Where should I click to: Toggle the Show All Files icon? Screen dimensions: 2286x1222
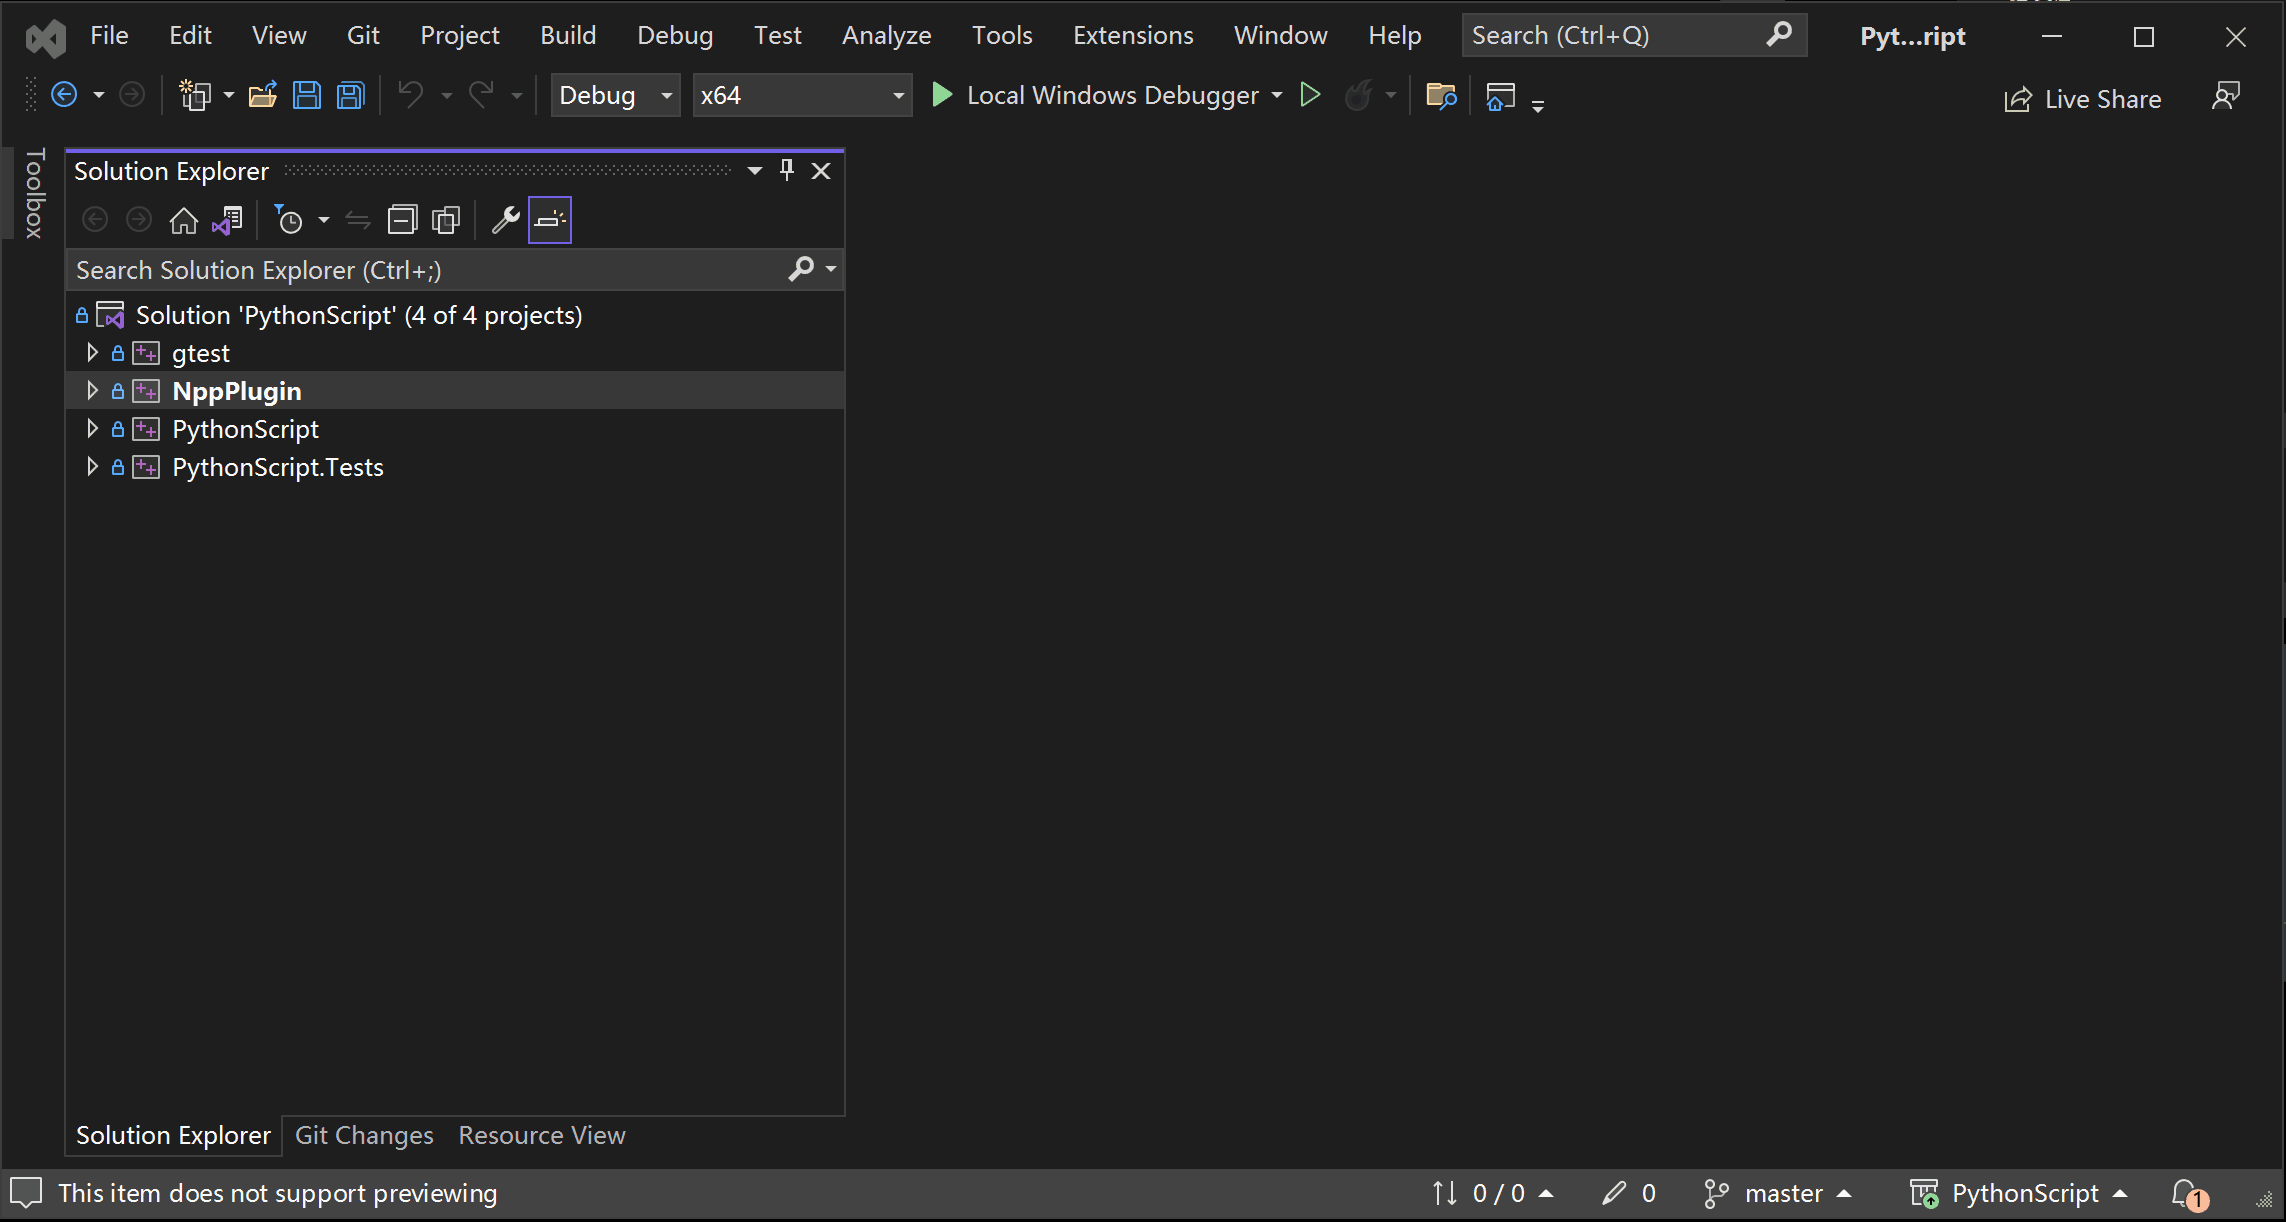tap(446, 220)
